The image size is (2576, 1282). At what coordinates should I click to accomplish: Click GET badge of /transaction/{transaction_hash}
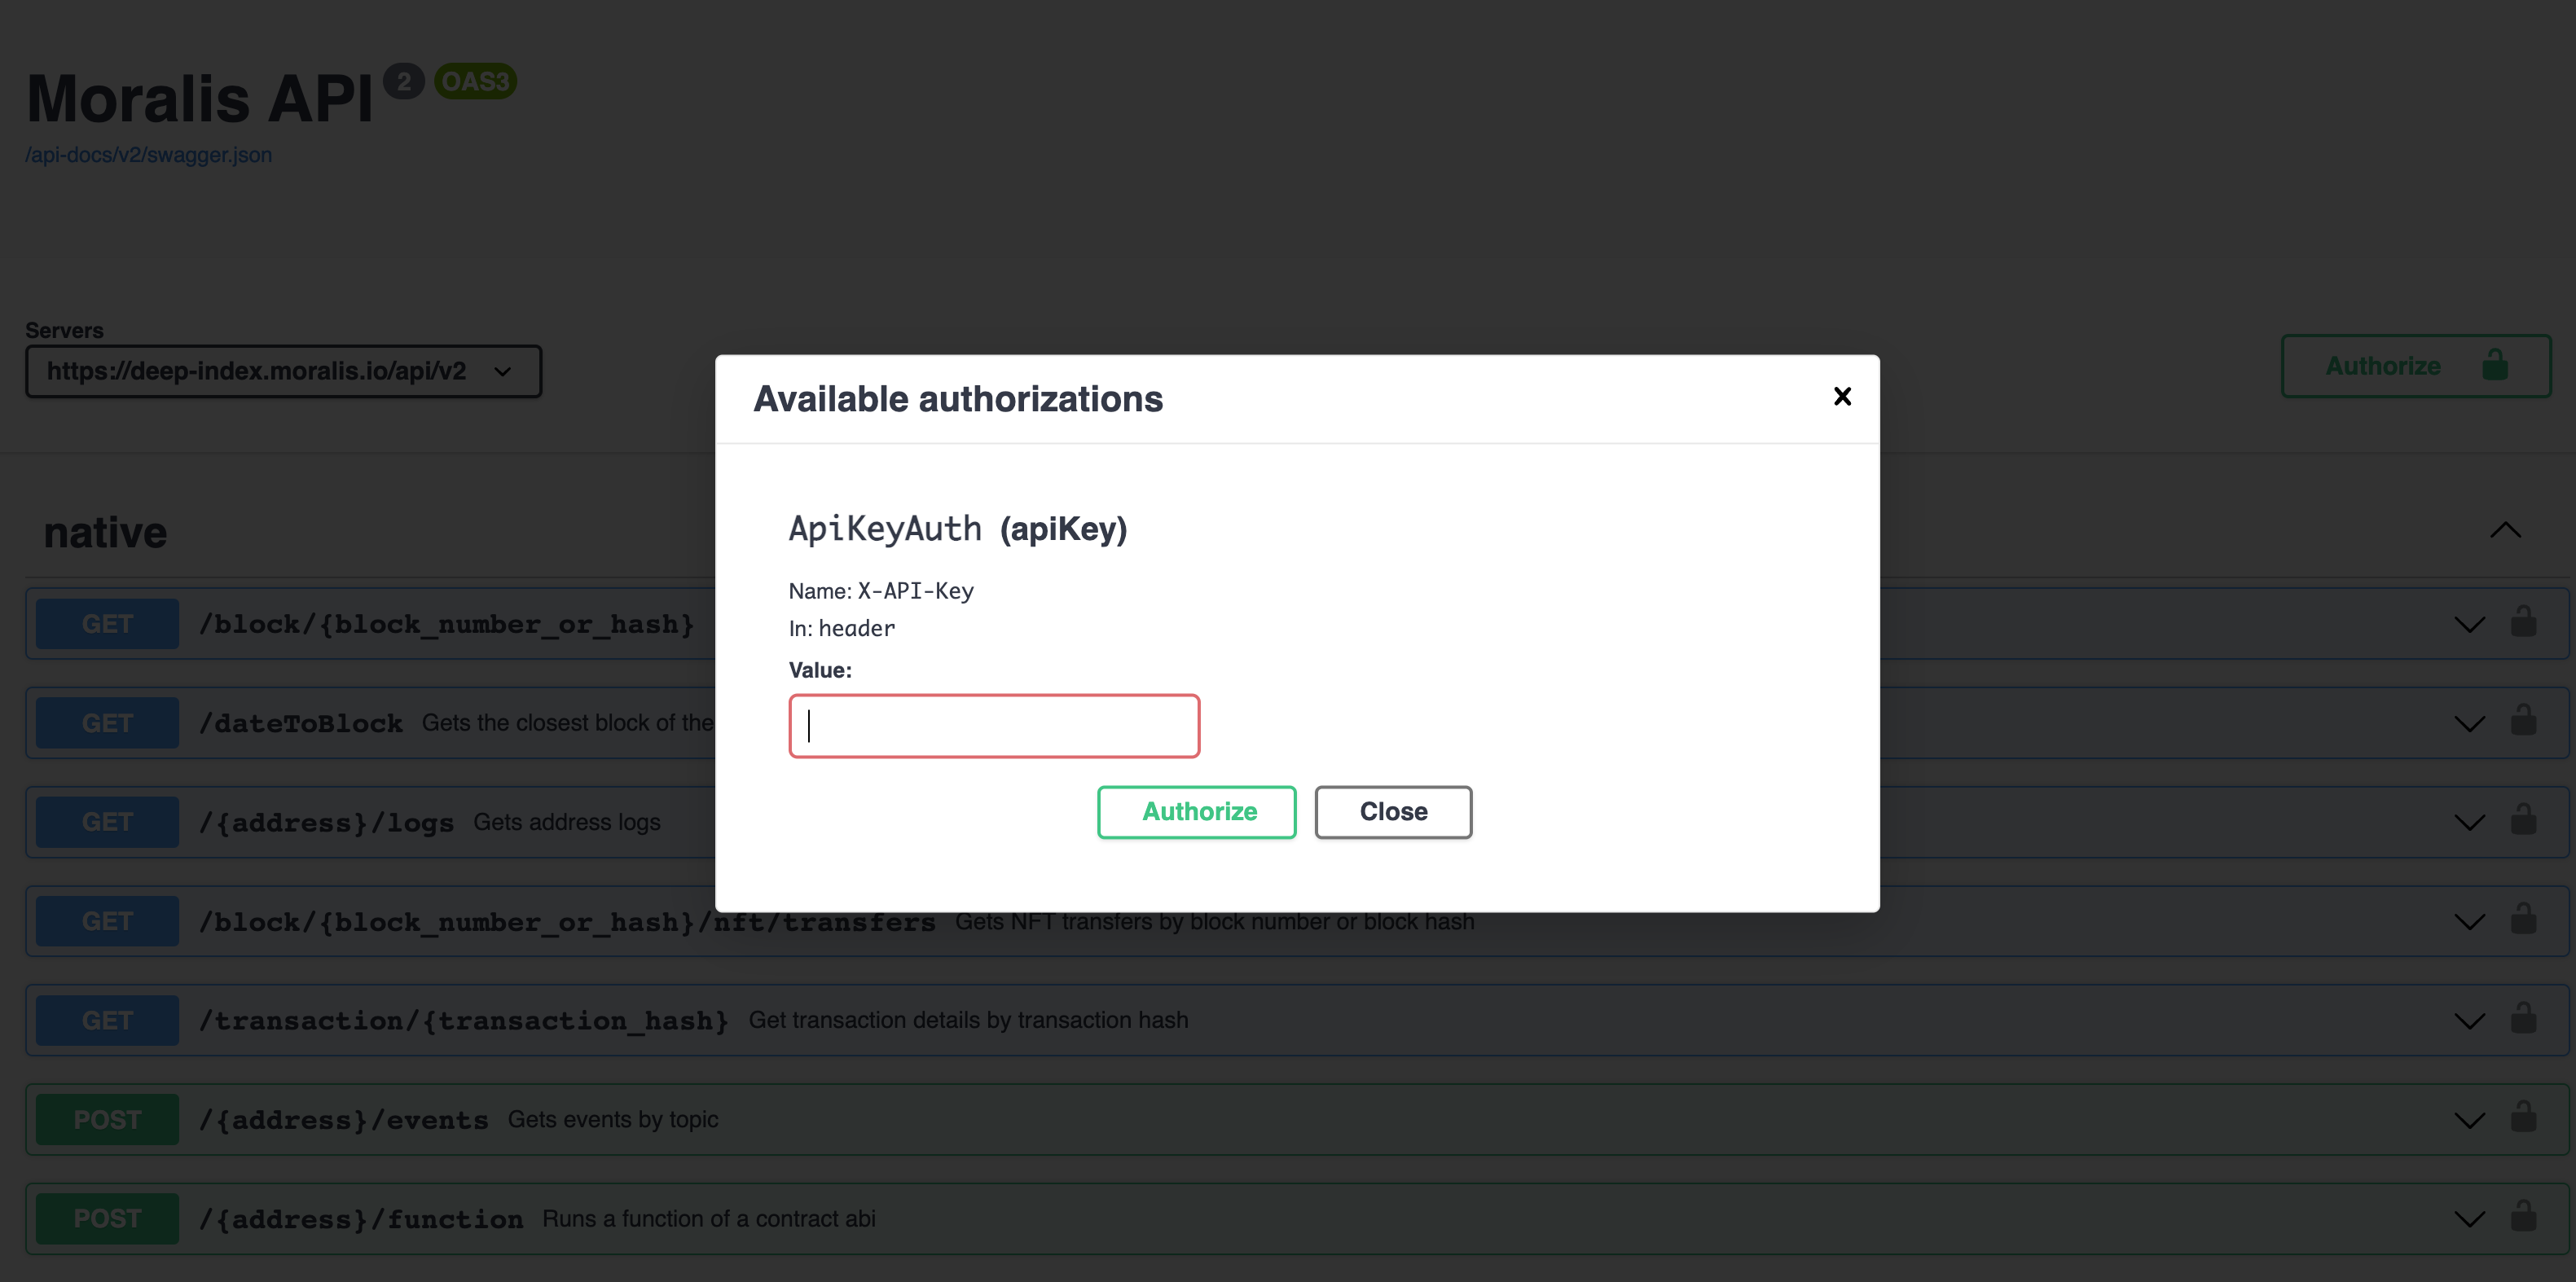pos(107,1020)
